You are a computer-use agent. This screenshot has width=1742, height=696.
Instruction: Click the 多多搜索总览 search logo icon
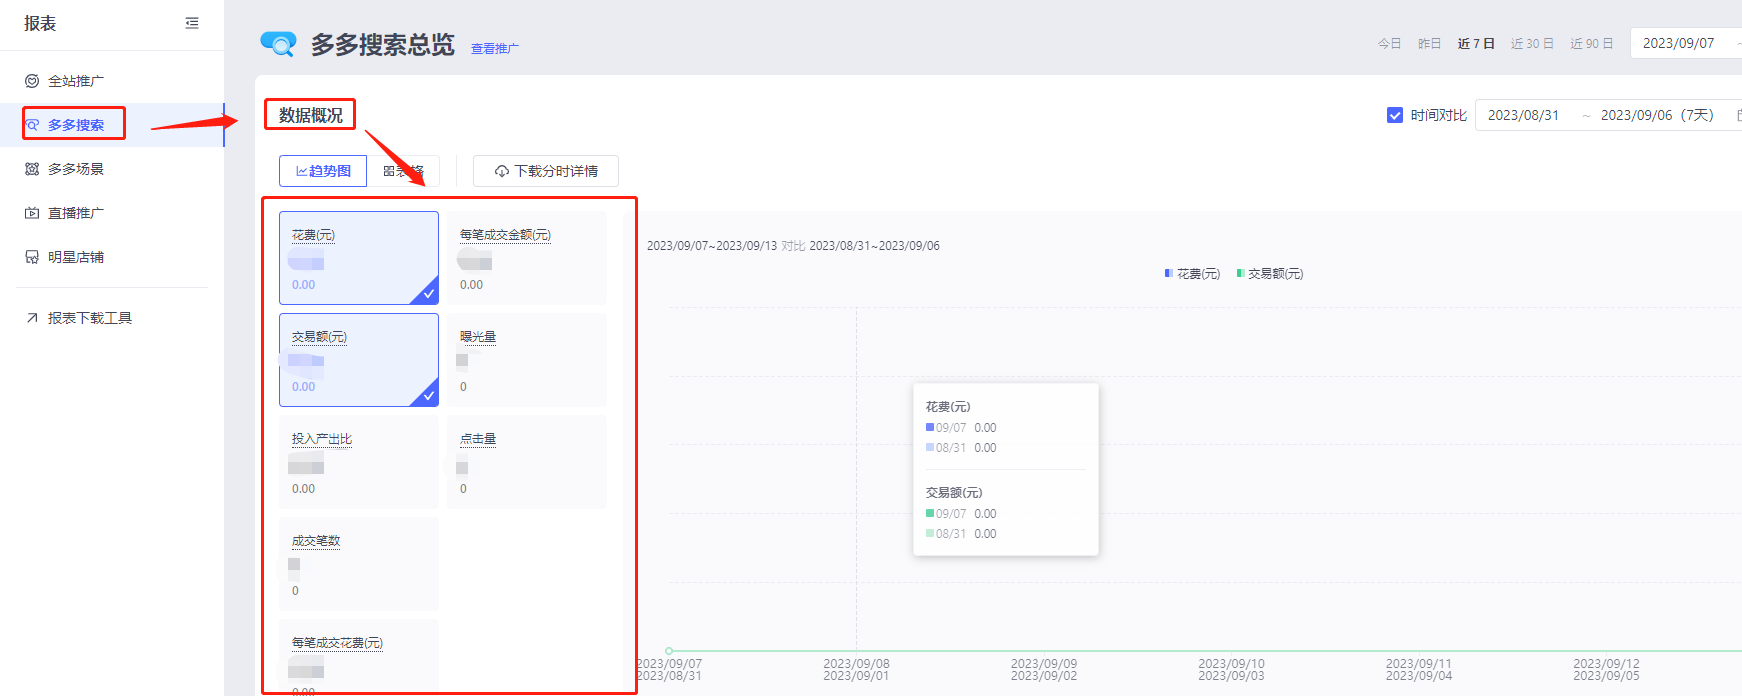pos(278,44)
